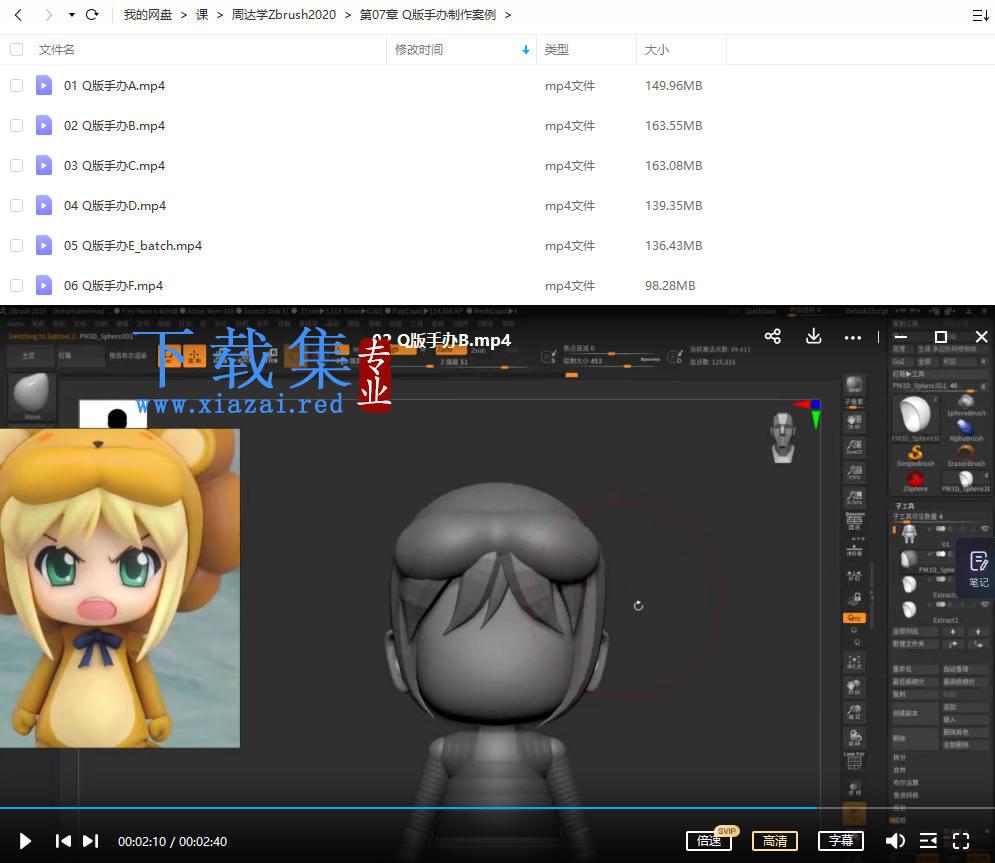Expand the navigation history dropdown arrow
995x863 pixels.
pyautogui.click(x=72, y=15)
